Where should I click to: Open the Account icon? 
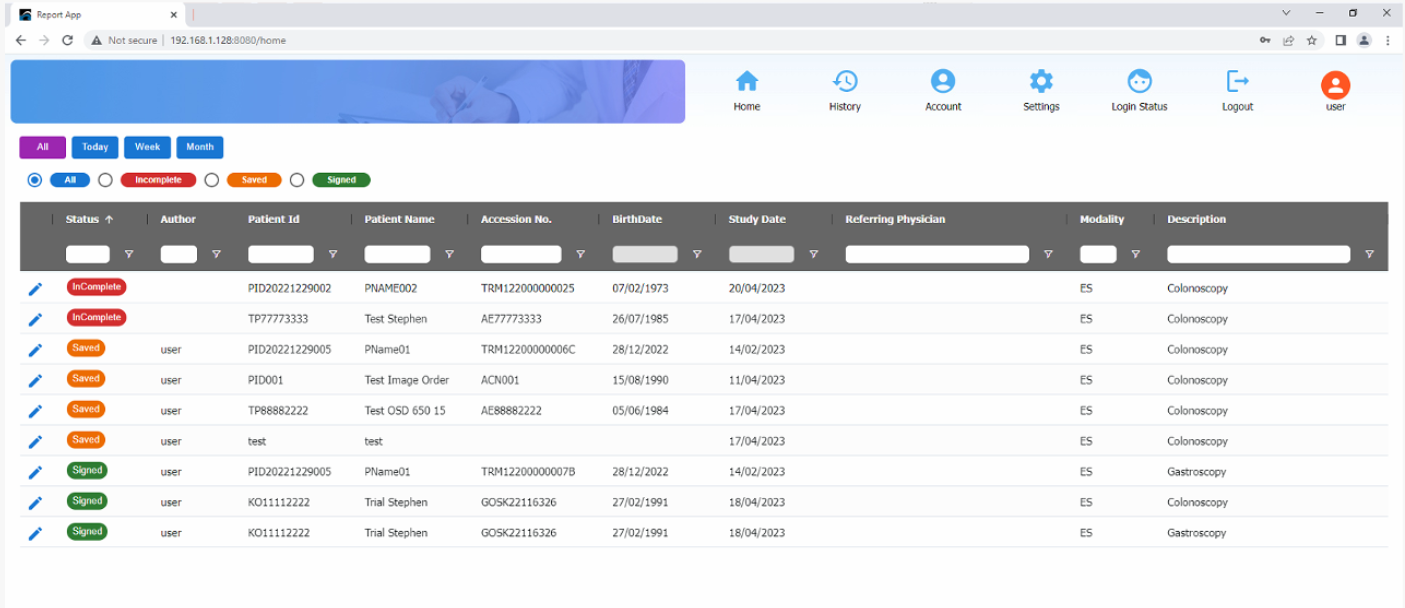tap(943, 81)
